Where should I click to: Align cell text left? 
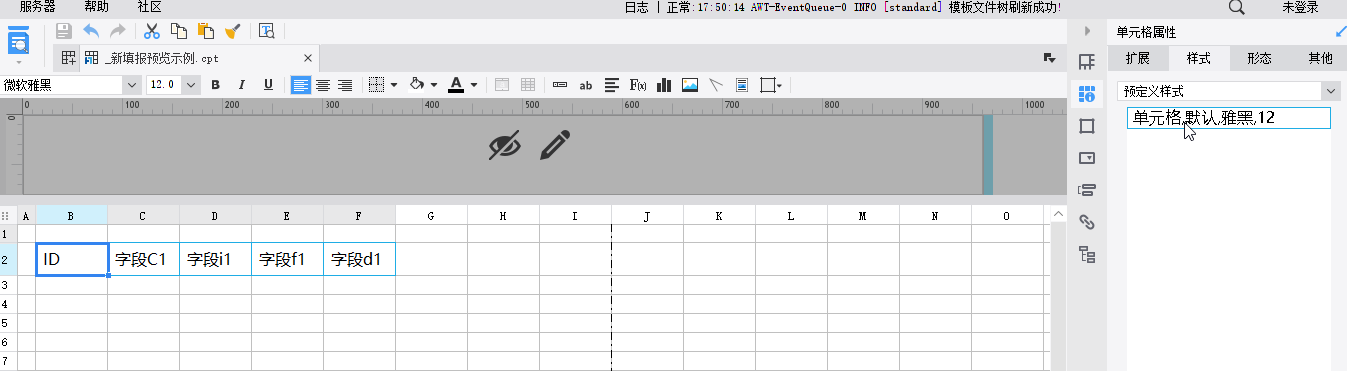coord(300,85)
